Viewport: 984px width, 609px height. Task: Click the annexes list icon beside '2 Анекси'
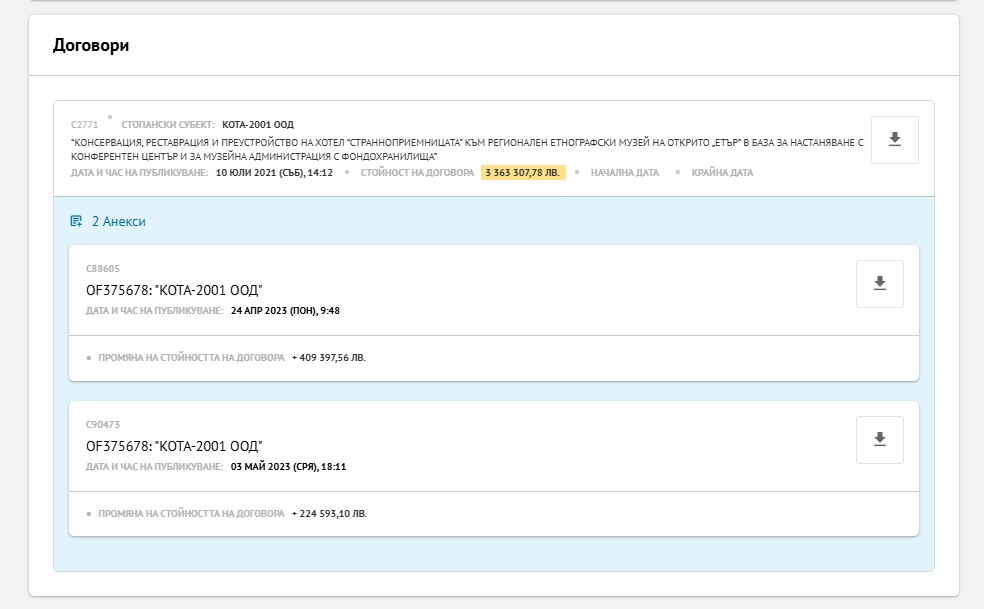pyautogui.click(x=76, y=221)
